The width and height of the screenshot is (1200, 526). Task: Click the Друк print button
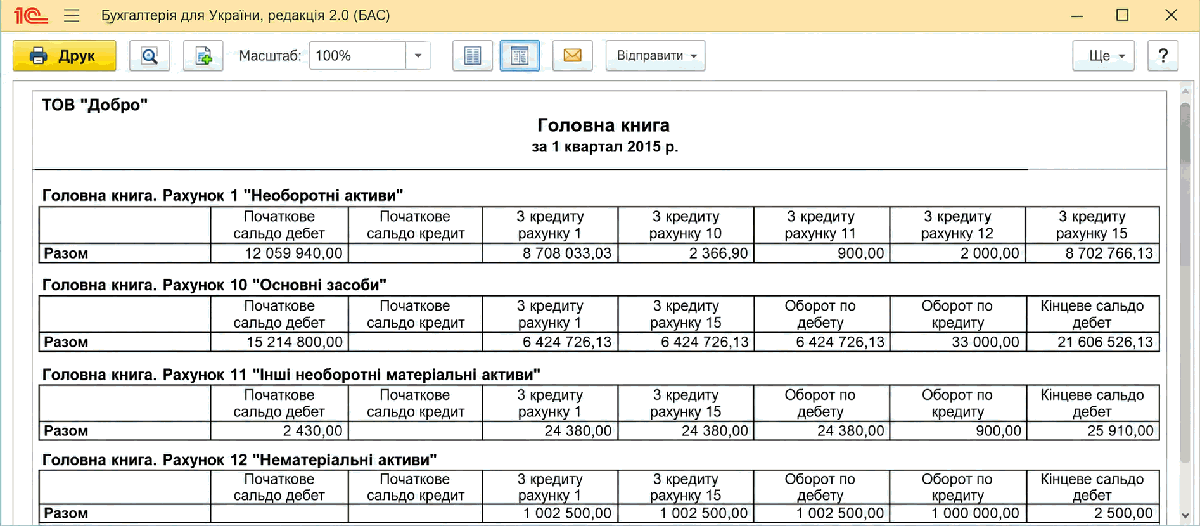click(65, 56)
